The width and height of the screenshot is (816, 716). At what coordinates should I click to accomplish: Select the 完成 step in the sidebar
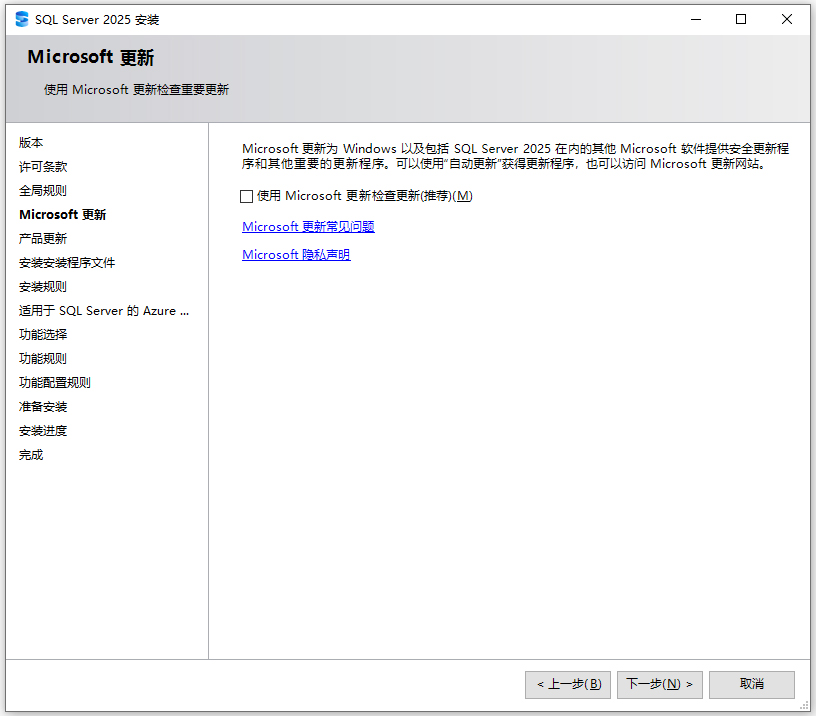pos(31,455)
